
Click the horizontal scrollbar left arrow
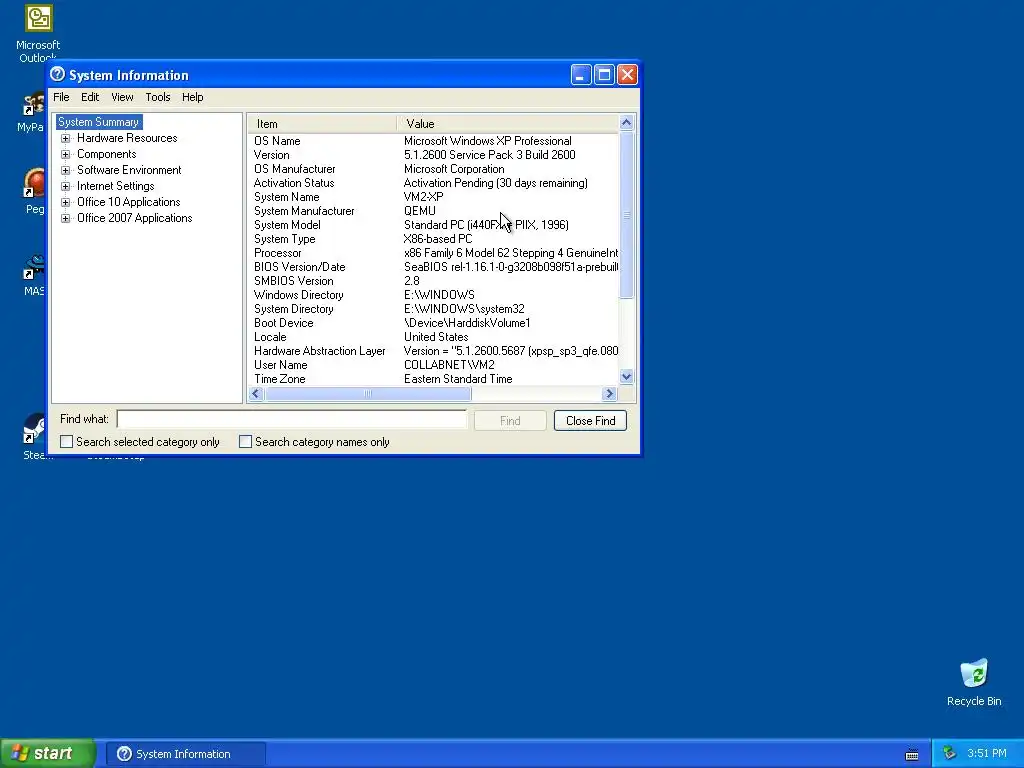(x=256, y=393)
